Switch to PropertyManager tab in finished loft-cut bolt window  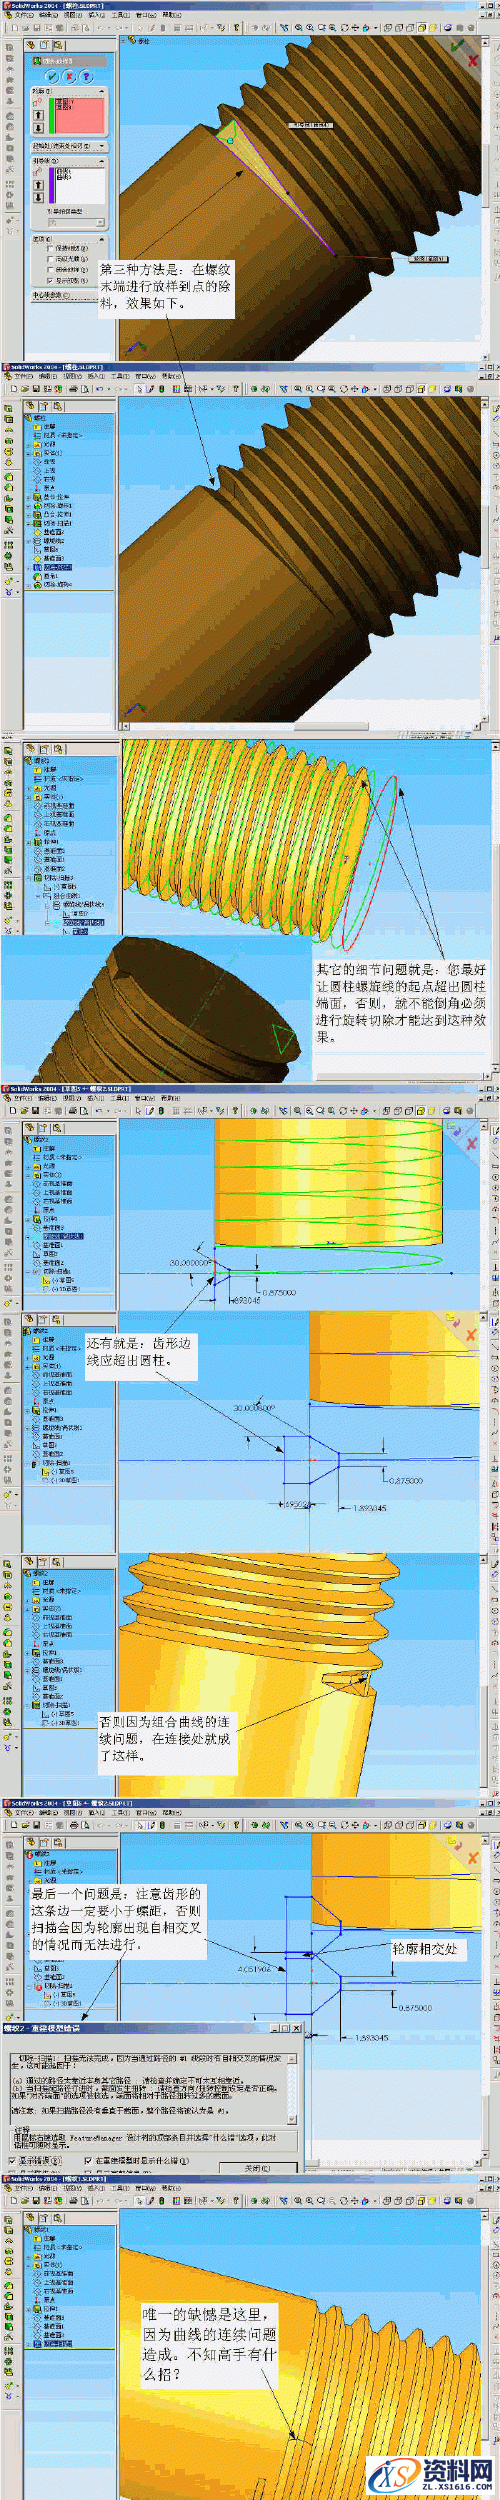point(44,406)
